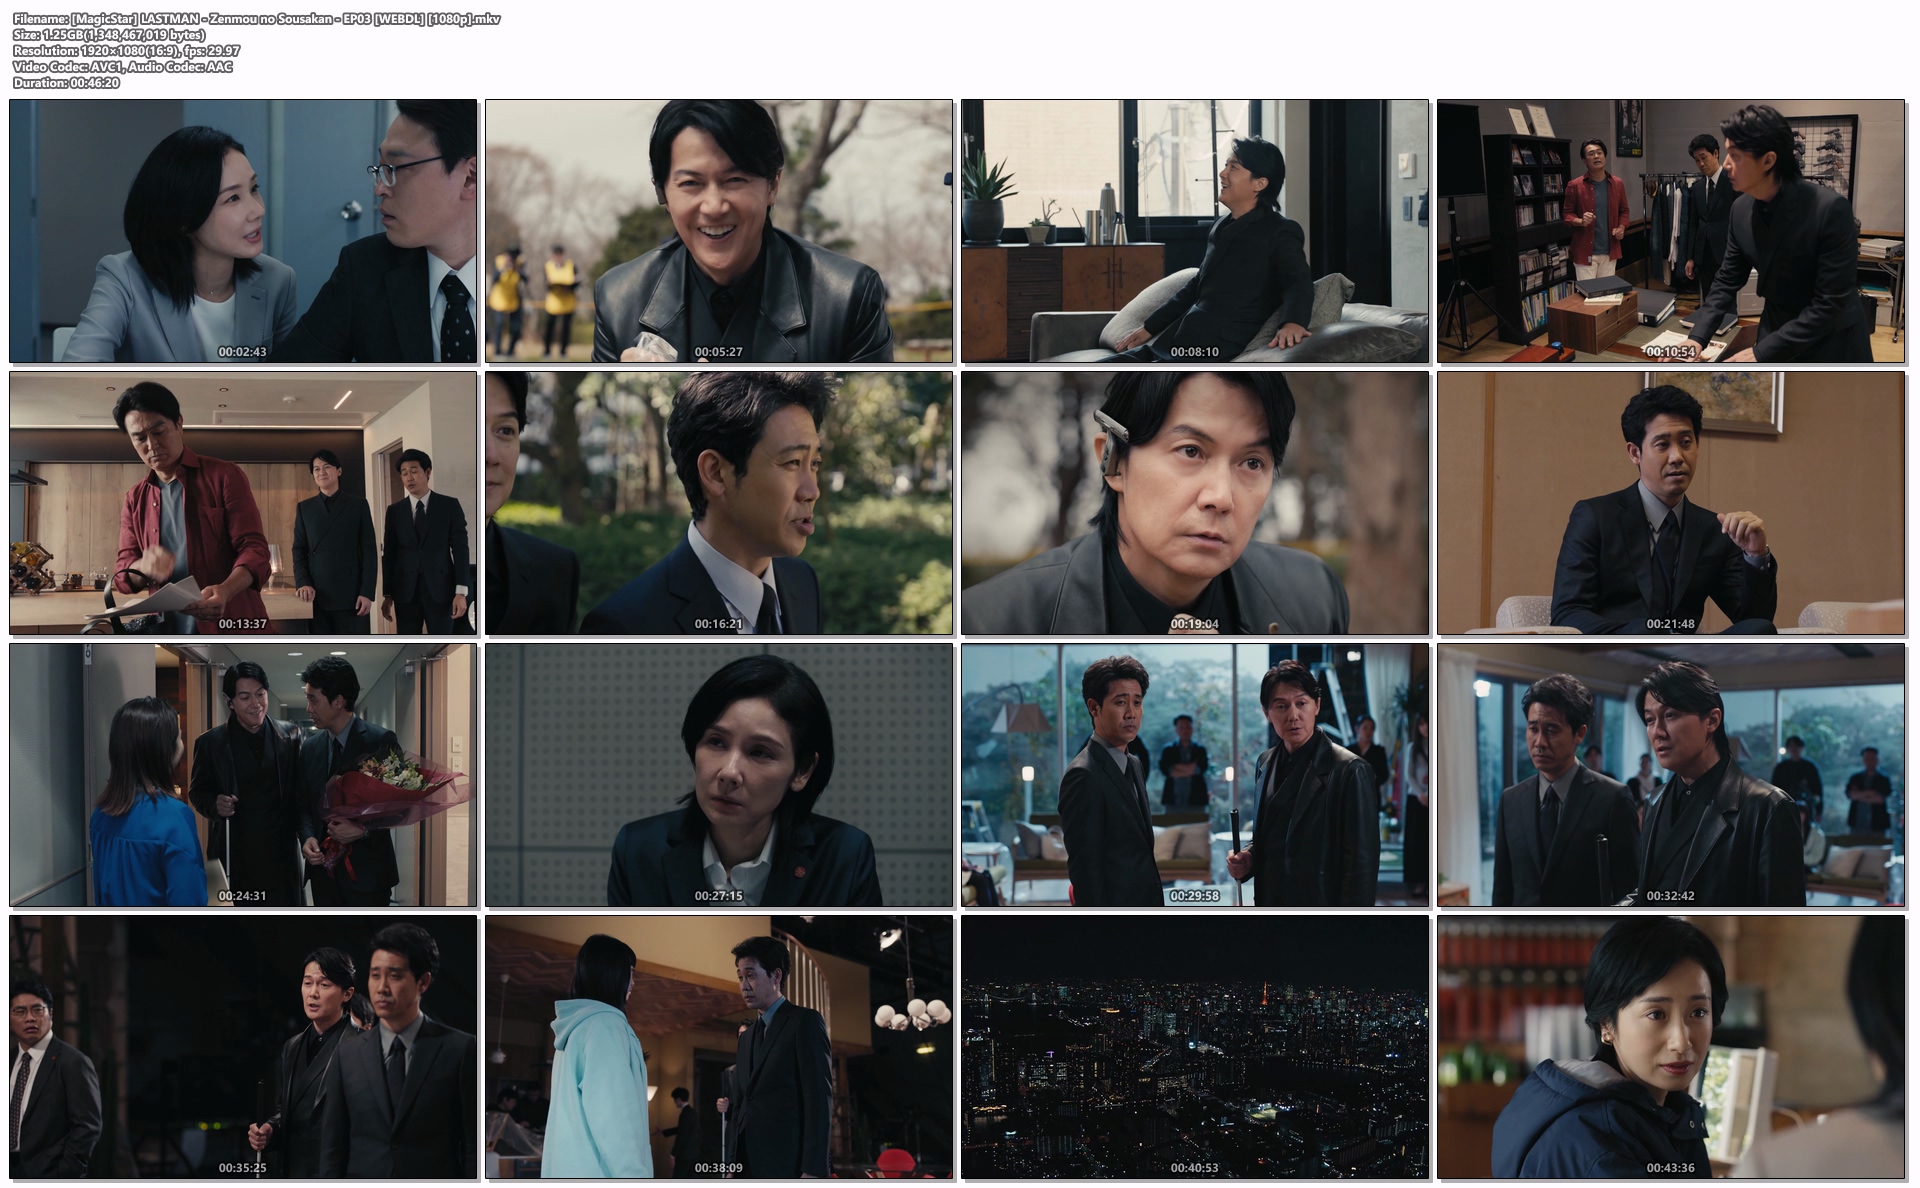Click the Filename text line

pyautogui.click(x=257, y=19)
